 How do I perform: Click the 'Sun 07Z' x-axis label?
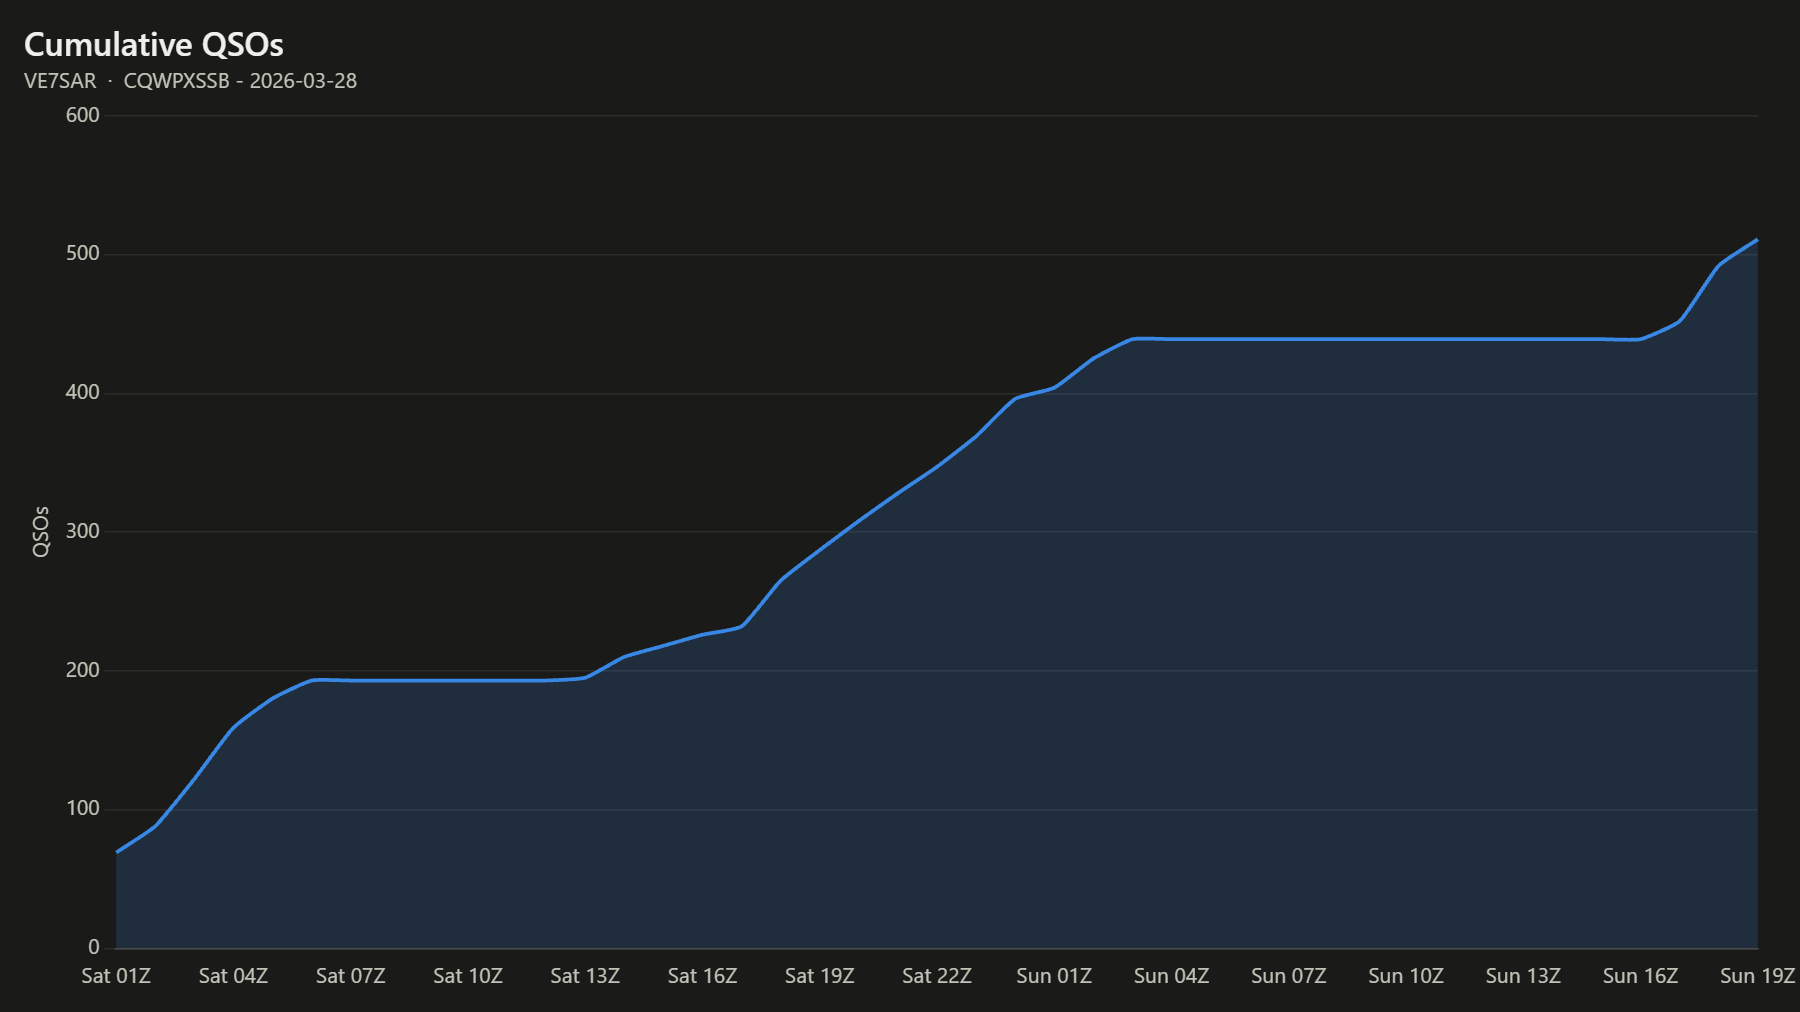coord(1289,976)
